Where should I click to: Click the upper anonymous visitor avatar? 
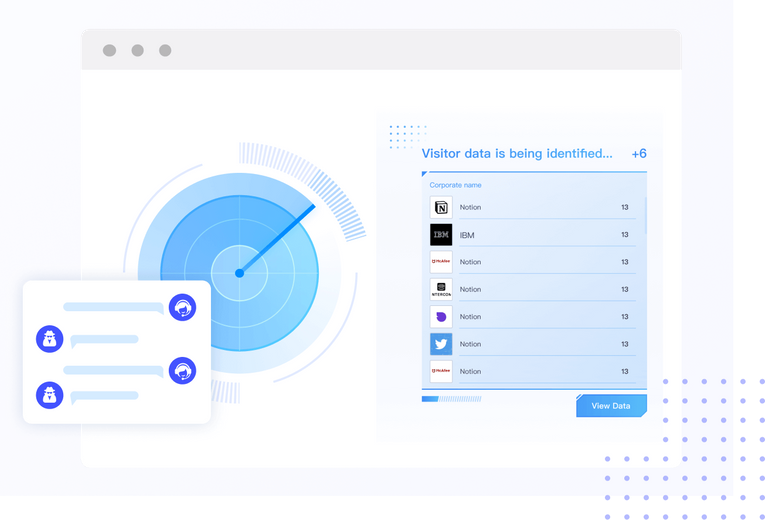pos(50,339)
